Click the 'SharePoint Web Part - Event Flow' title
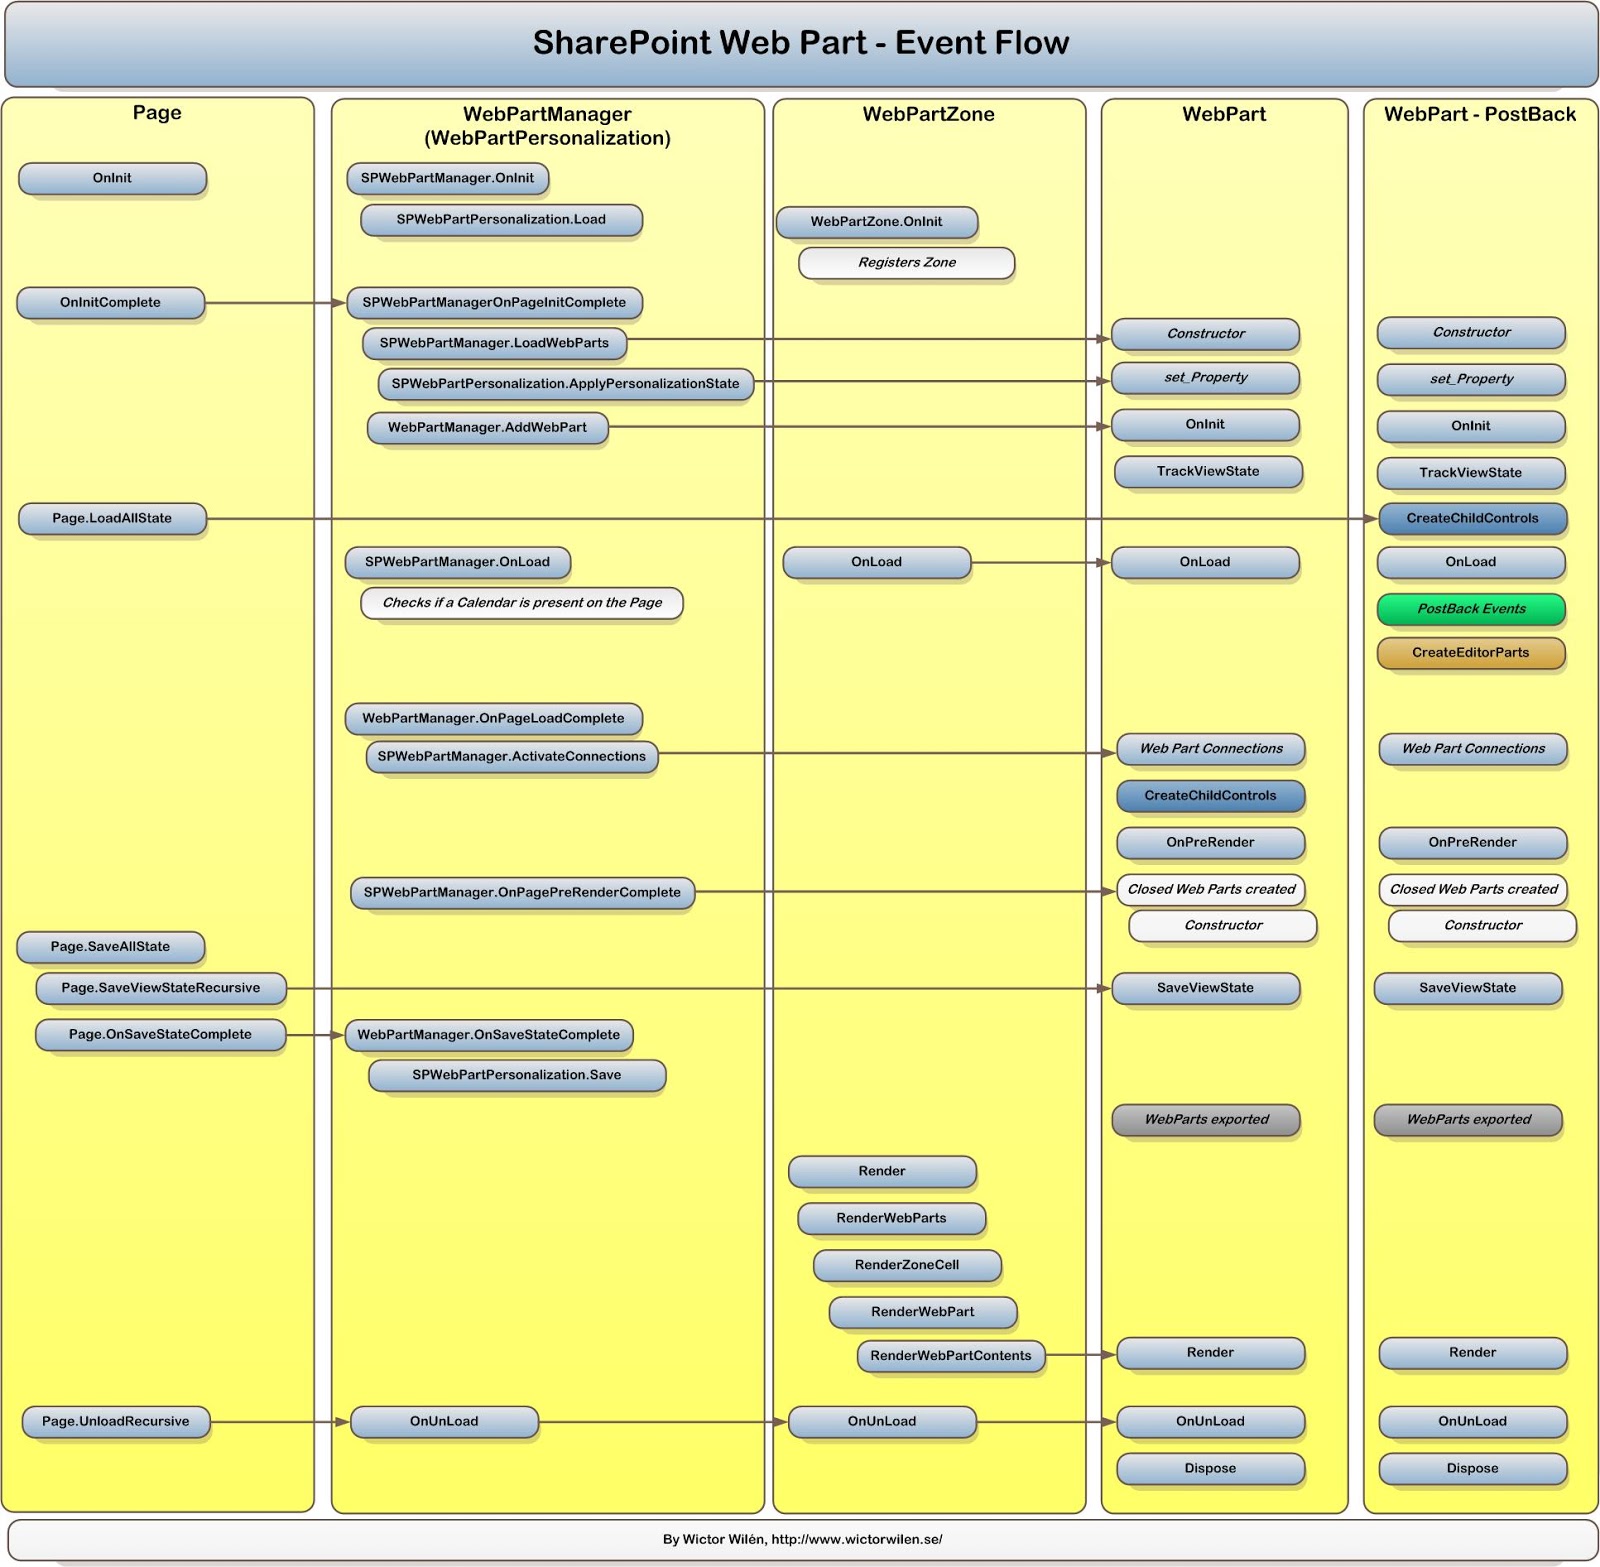1600x1567 pixels. tap(800, 43)
